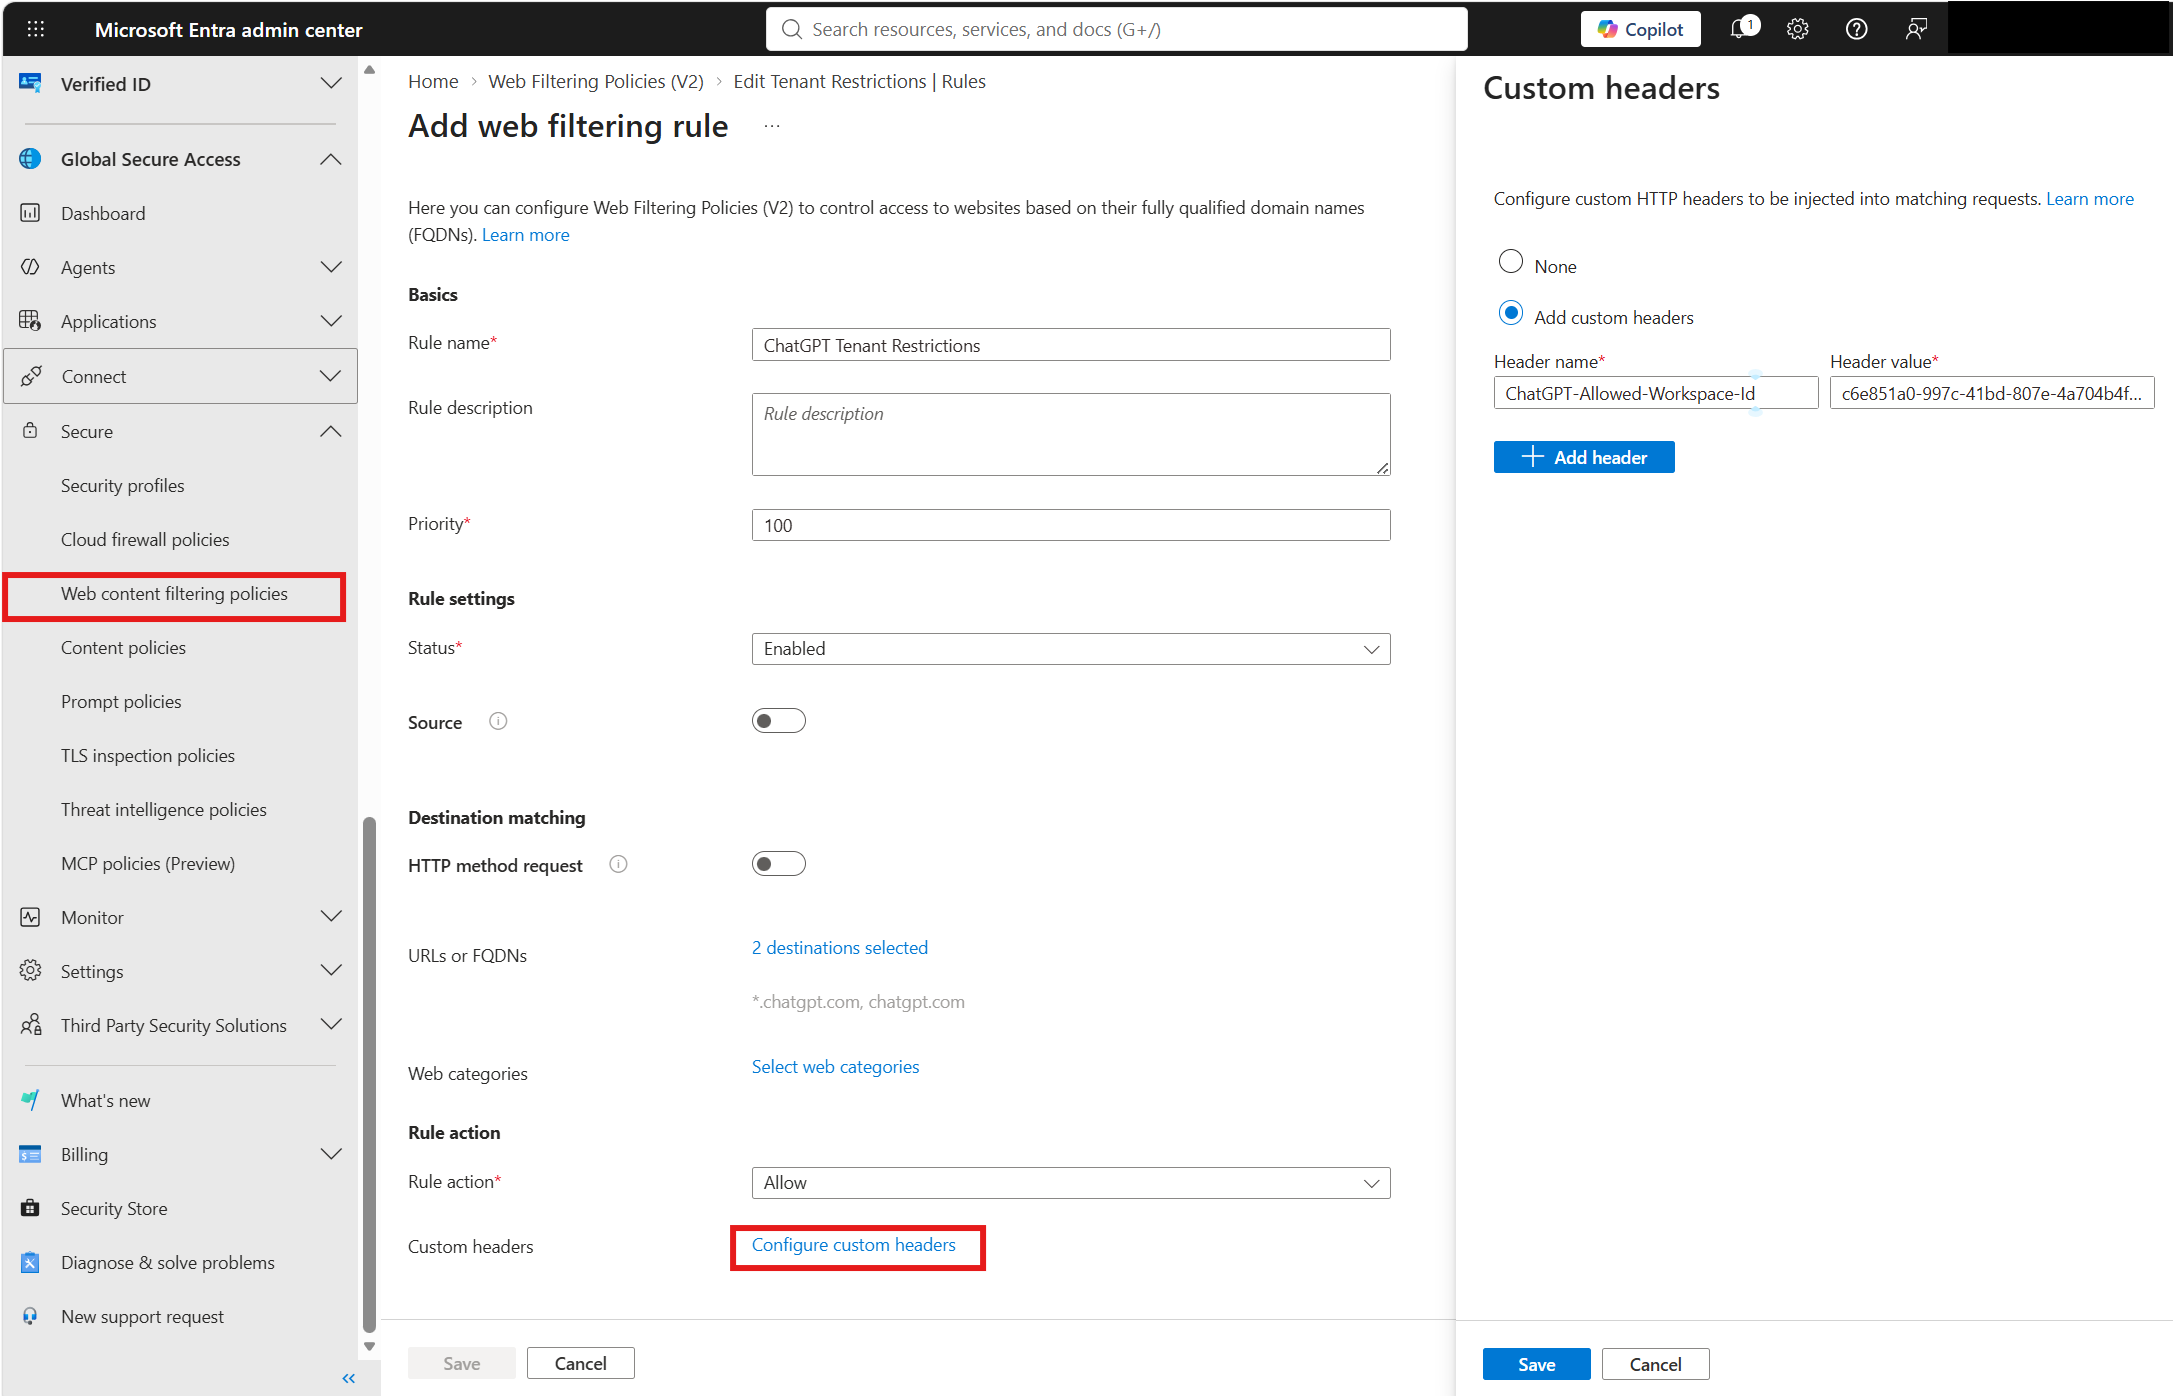
Task: Click the sidebar vertical scrollbar thumb
Action: pyautogui.click(x=369, y=1075)
